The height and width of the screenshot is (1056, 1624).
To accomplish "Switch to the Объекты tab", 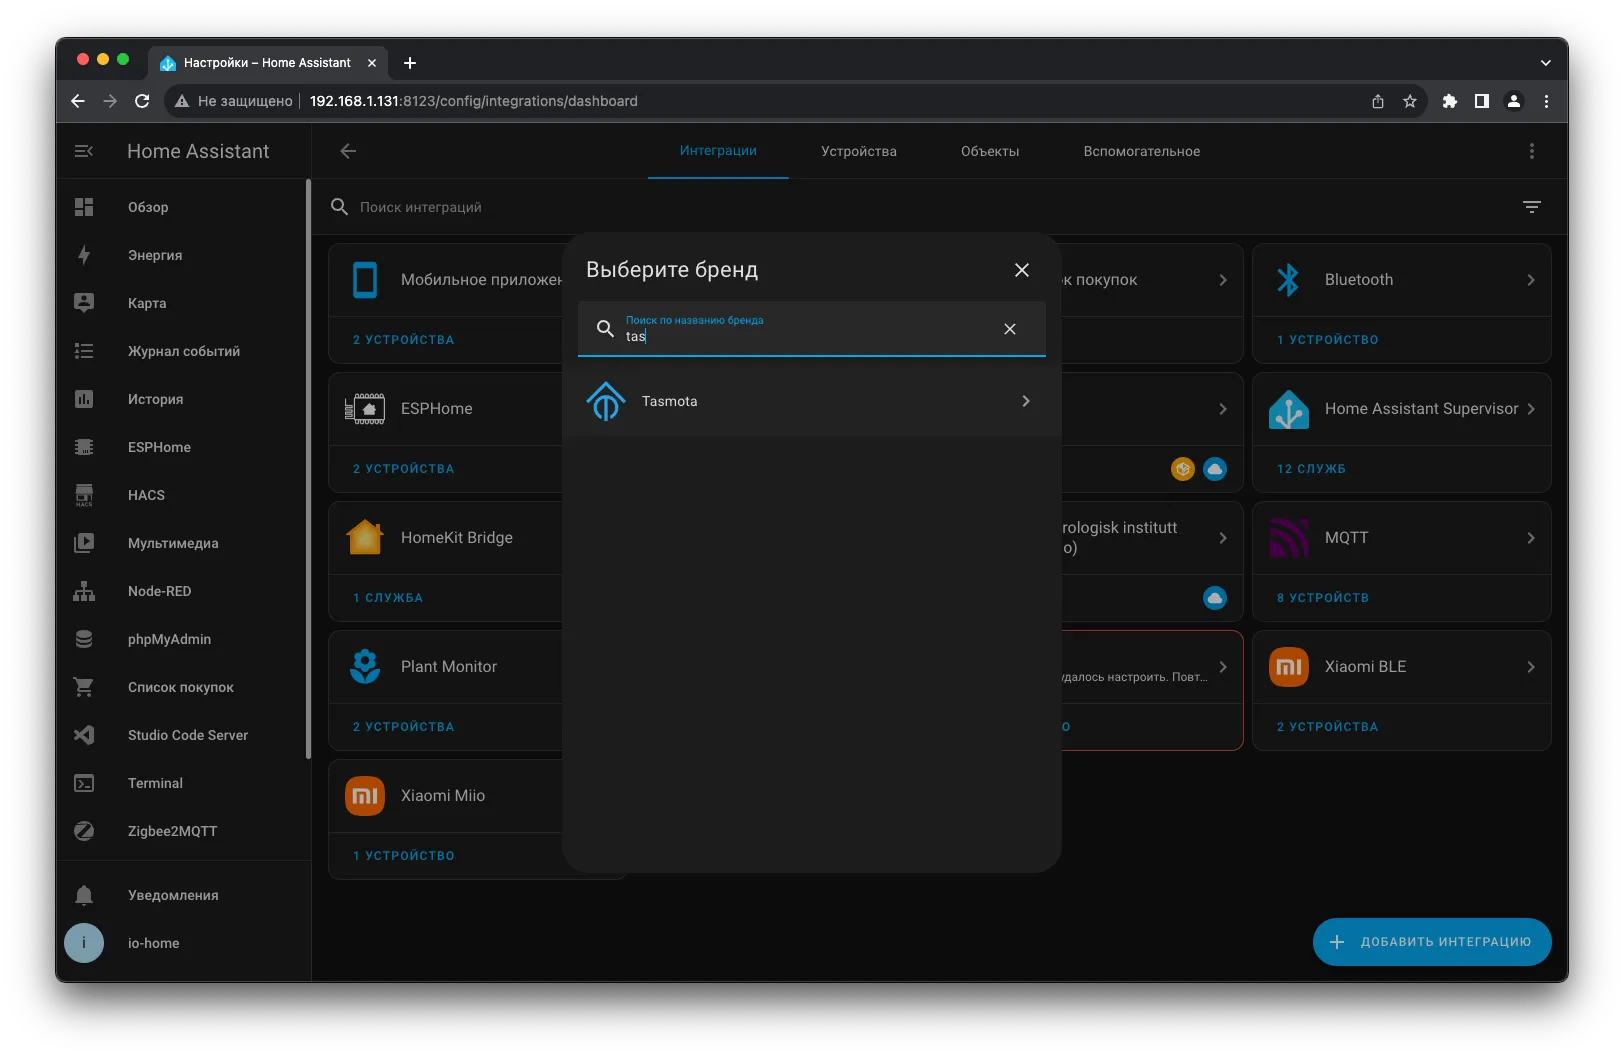I will 990,151.
